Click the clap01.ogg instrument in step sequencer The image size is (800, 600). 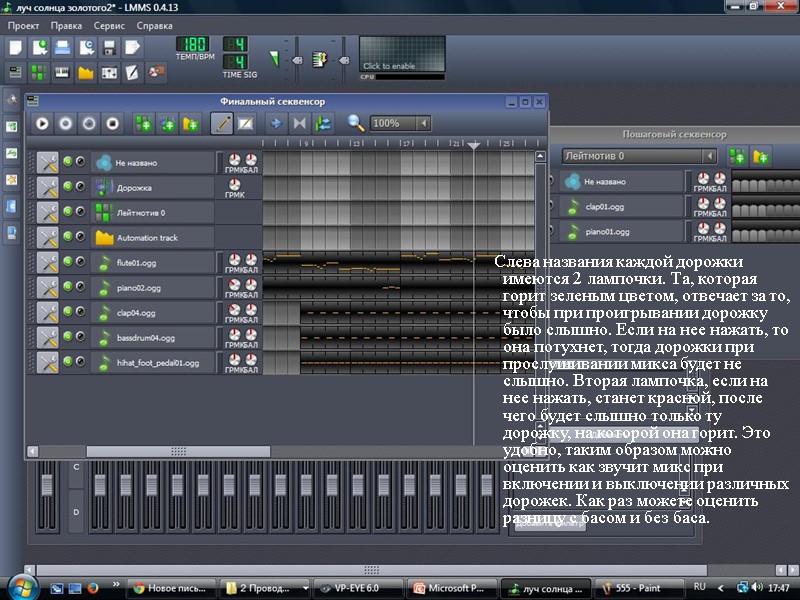621,207
